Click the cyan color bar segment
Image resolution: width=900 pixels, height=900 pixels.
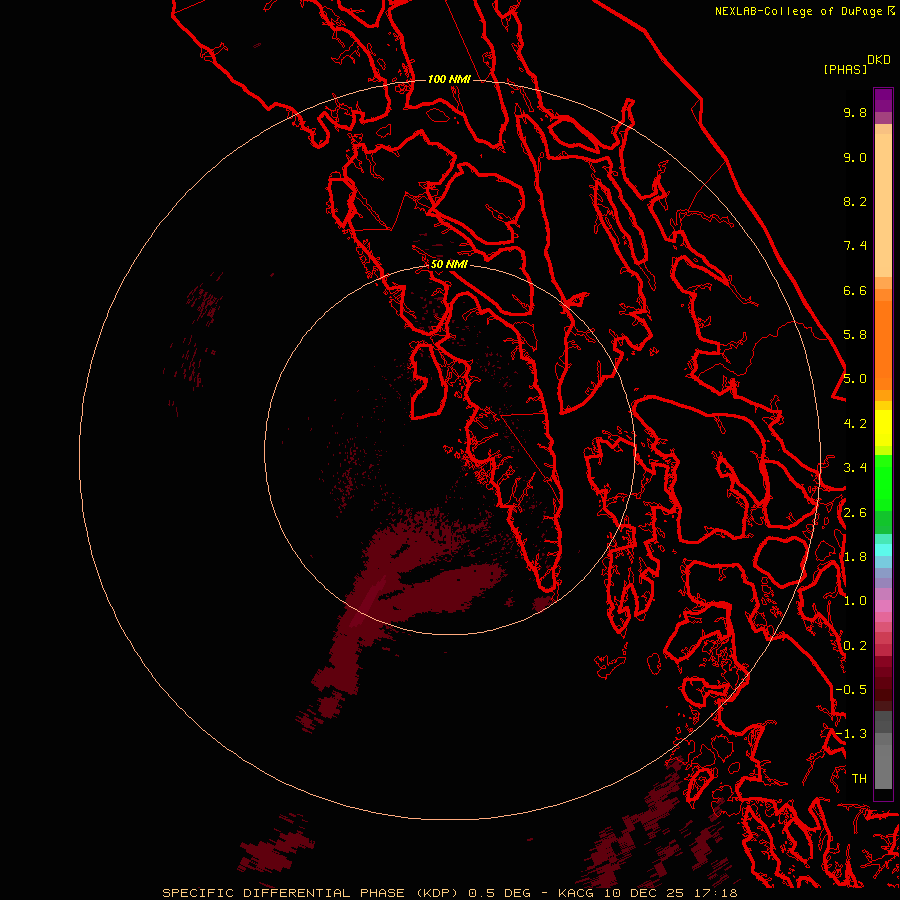coord(883,550)
